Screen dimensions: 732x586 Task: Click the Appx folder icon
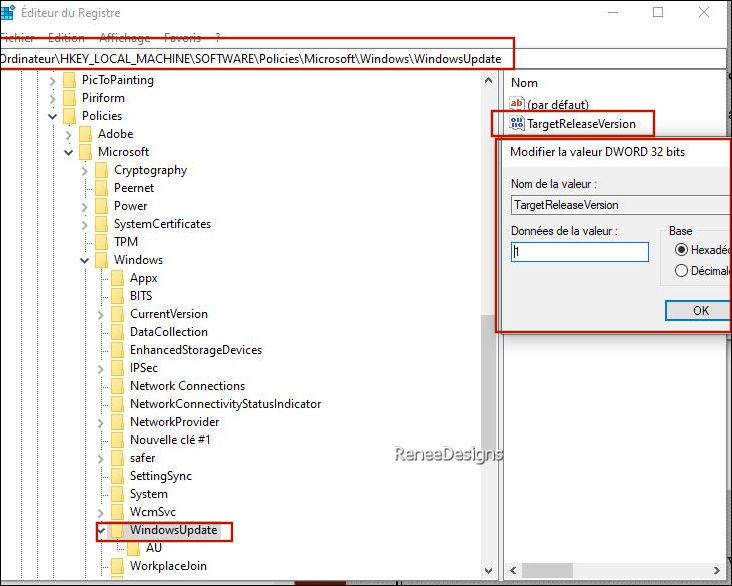[118, 278]
